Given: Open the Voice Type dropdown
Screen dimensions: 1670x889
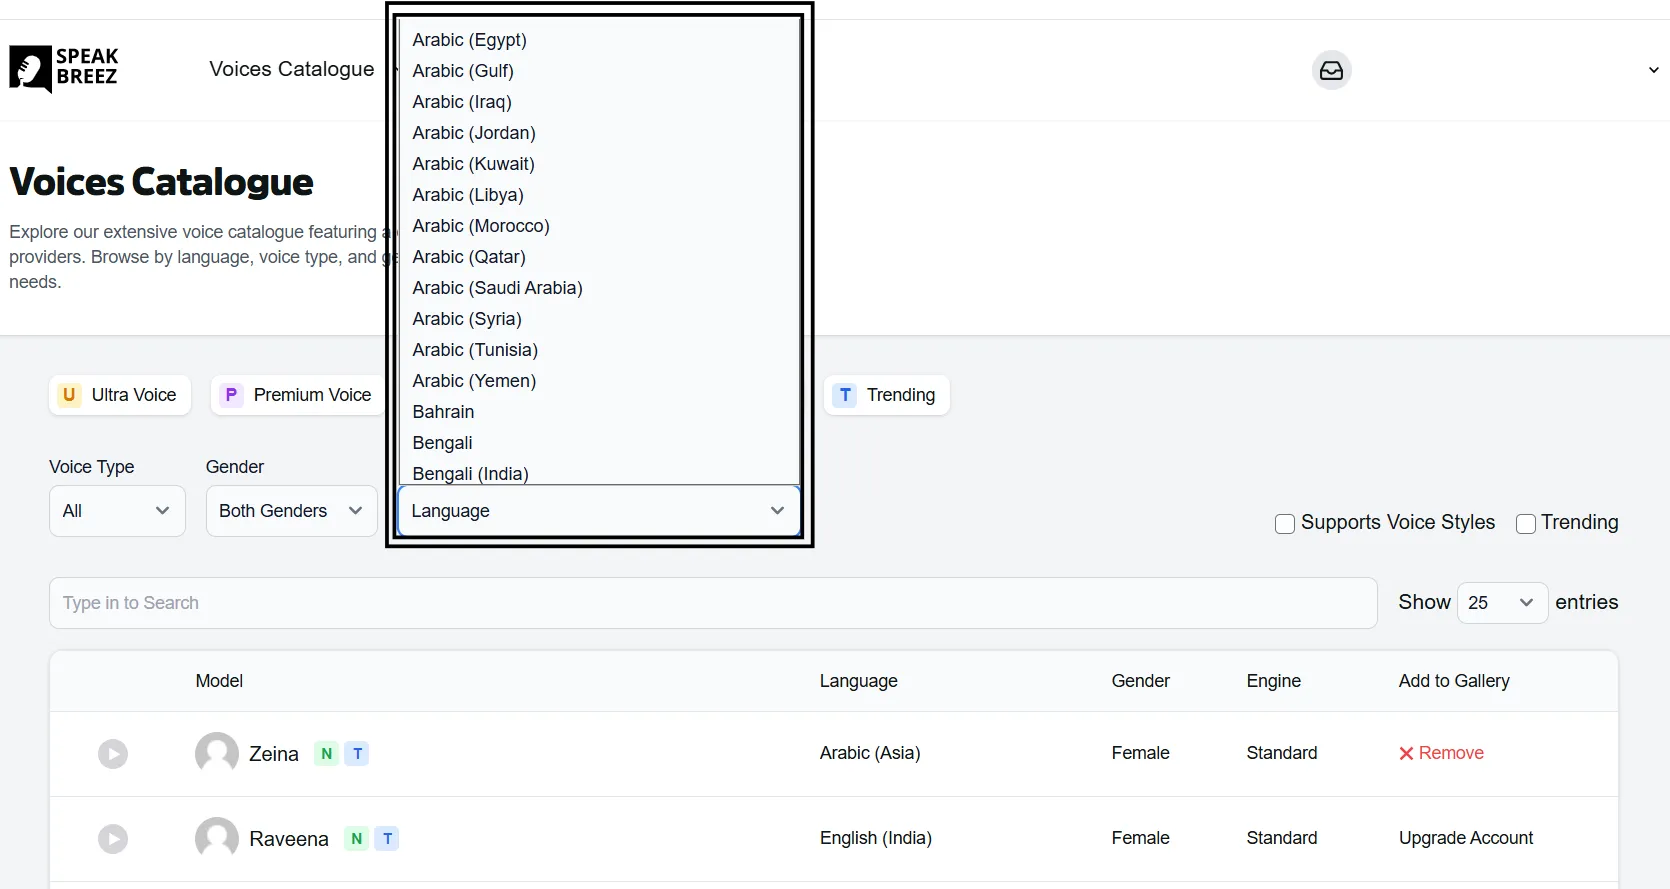Looking at the screenshot, I should (x=117, y=511).
